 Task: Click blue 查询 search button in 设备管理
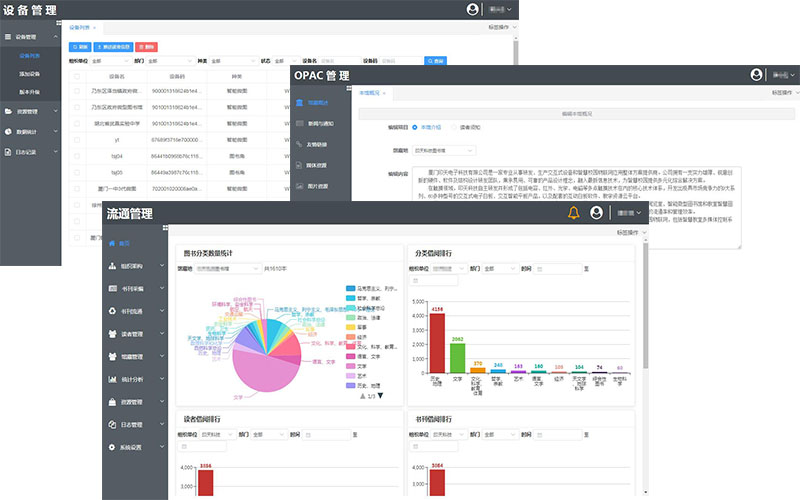(x=436, y=61)
